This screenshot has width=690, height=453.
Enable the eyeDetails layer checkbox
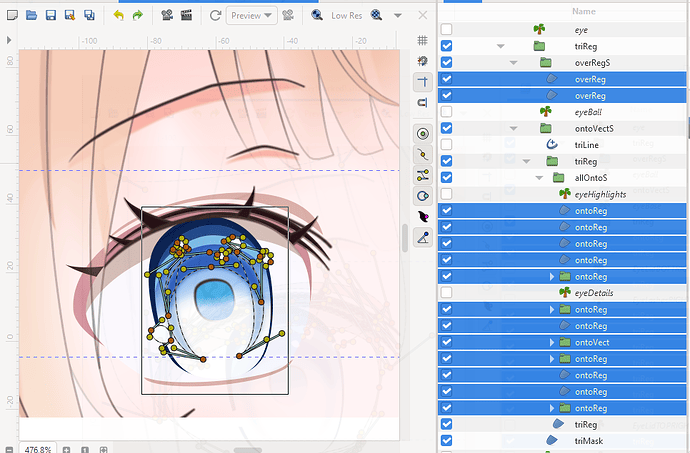click(446, 292)
